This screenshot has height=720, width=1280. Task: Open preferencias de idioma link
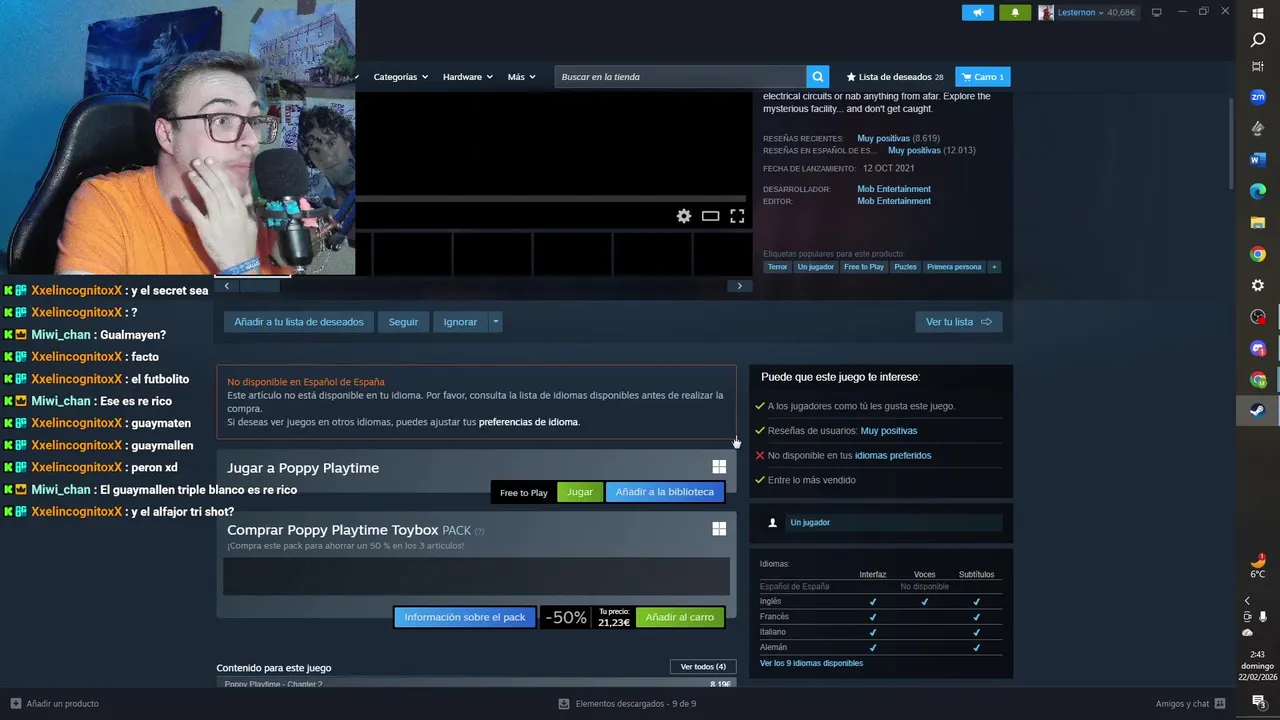(528, 422)
